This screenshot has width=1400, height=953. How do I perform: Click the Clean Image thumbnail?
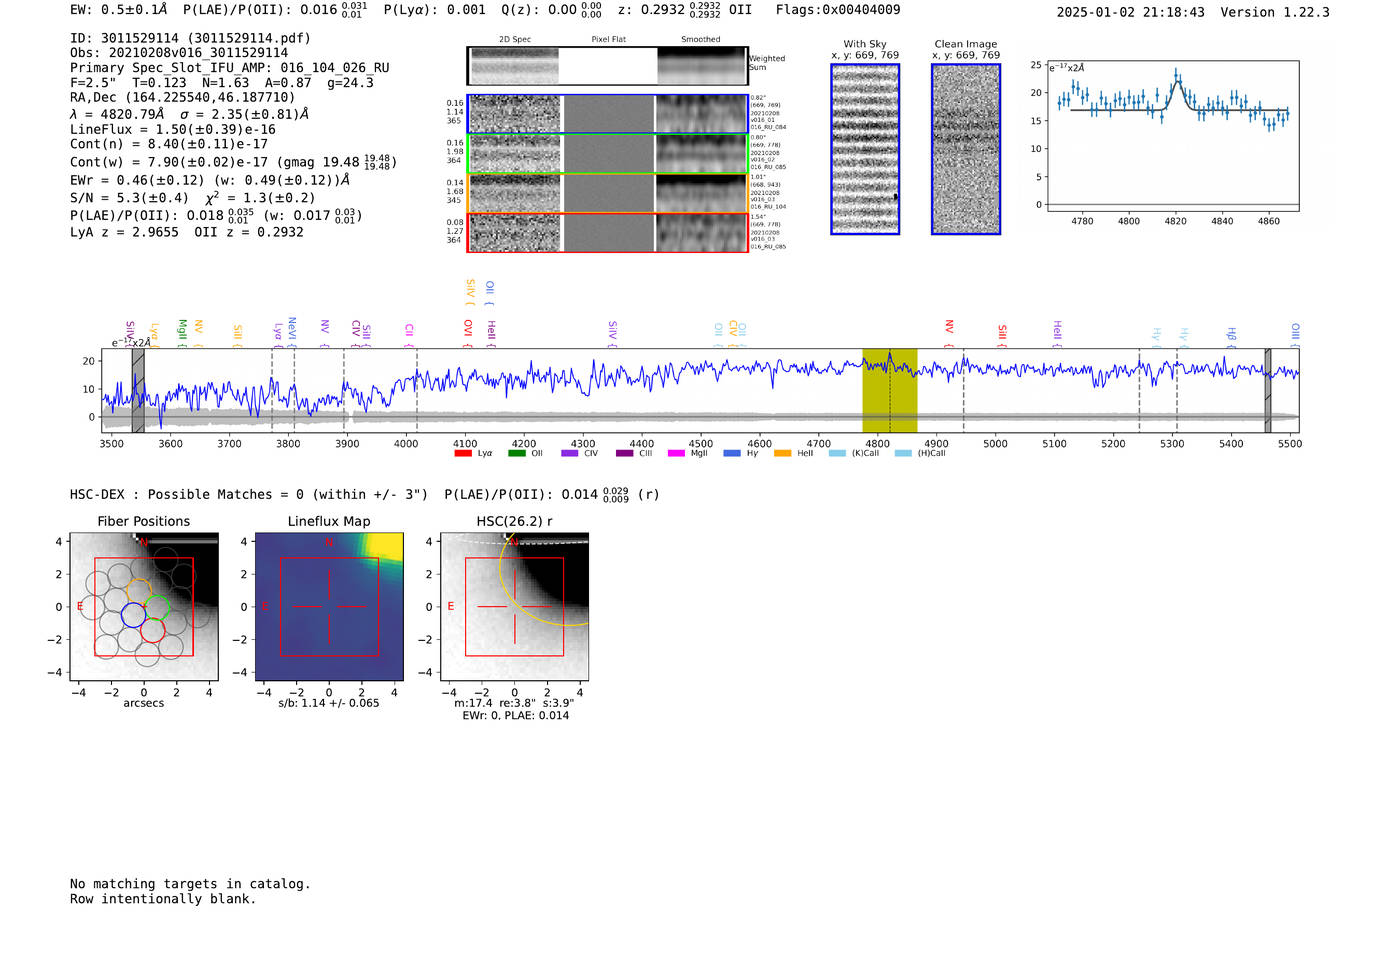pos(966,149)
